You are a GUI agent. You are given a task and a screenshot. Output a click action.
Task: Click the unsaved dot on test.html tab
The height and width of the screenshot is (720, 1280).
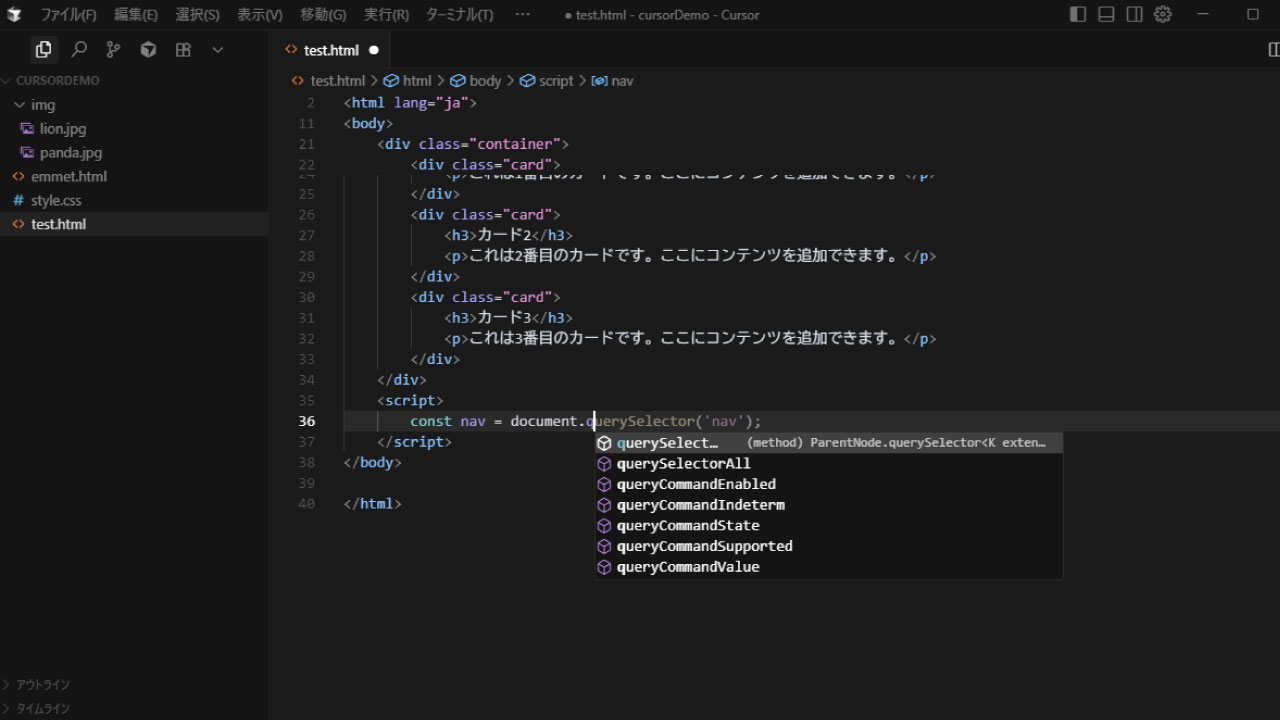pyautogui.click(x=374, y=50)
